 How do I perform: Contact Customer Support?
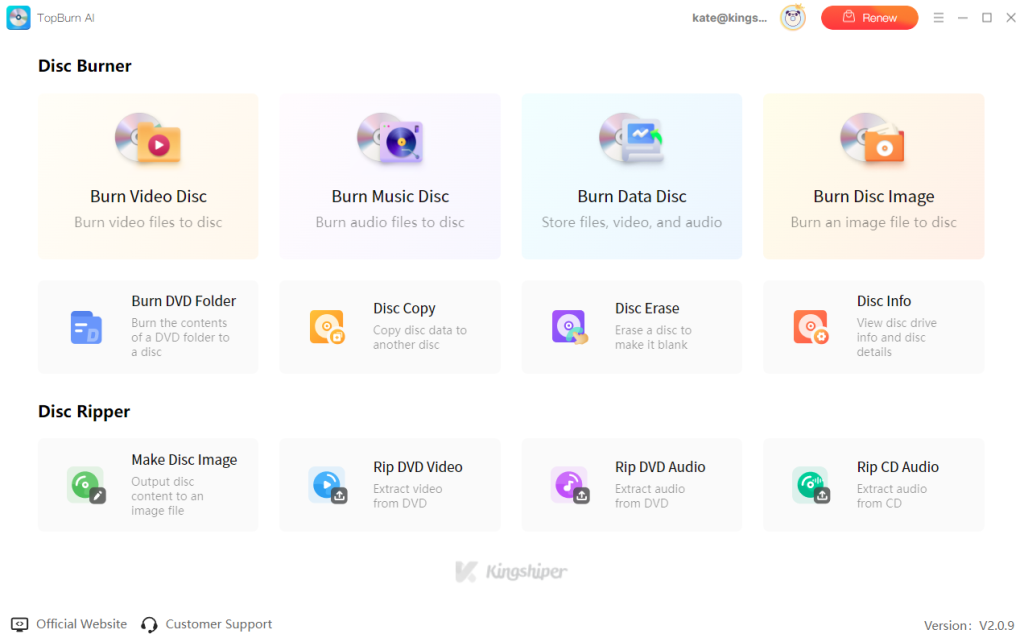[206, 624]
